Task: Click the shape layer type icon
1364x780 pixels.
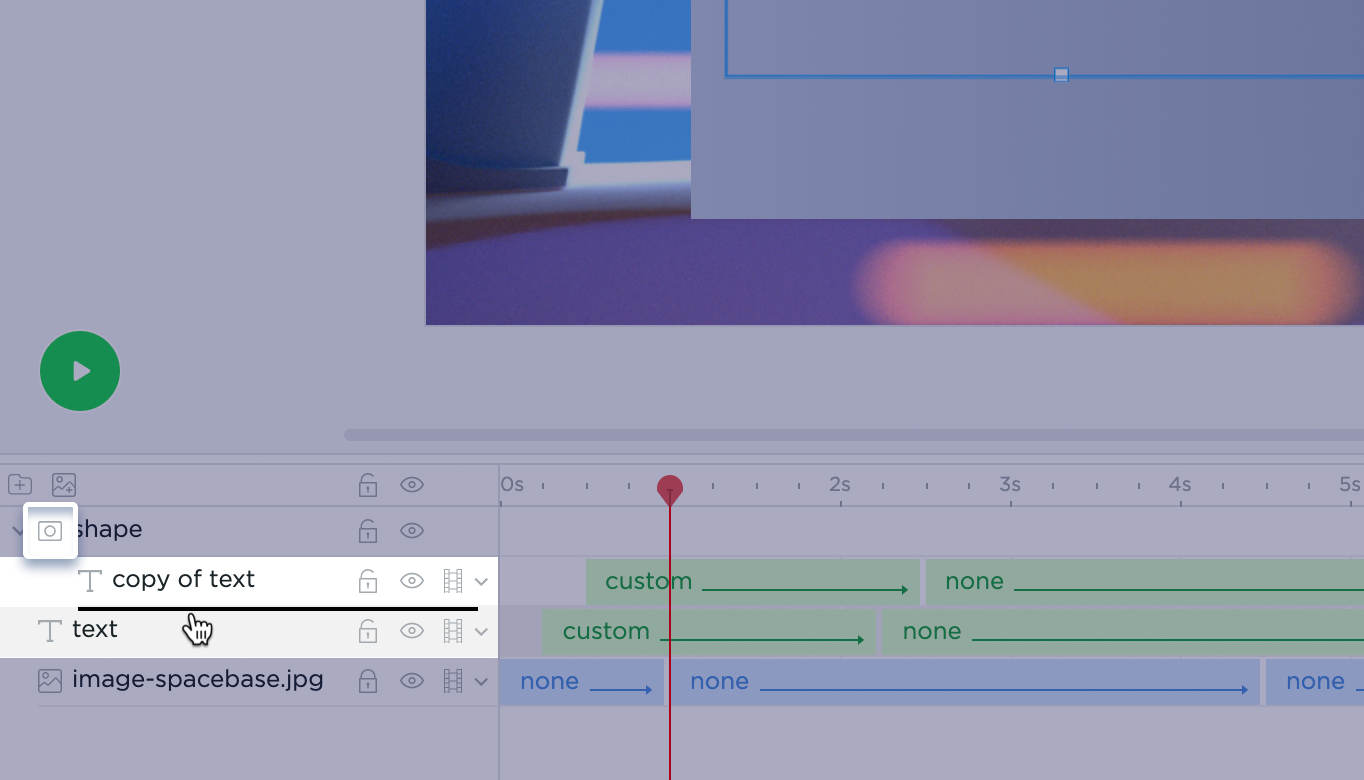Action: click(50, 531)
